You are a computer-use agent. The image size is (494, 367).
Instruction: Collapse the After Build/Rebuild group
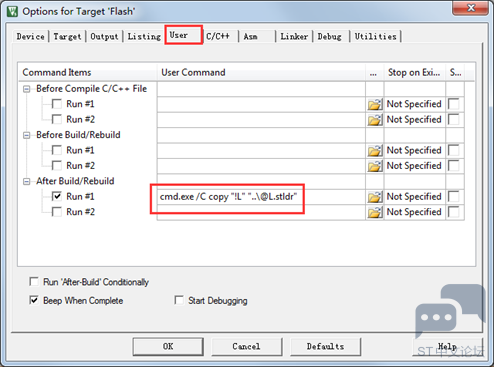(x=27, y=181)
